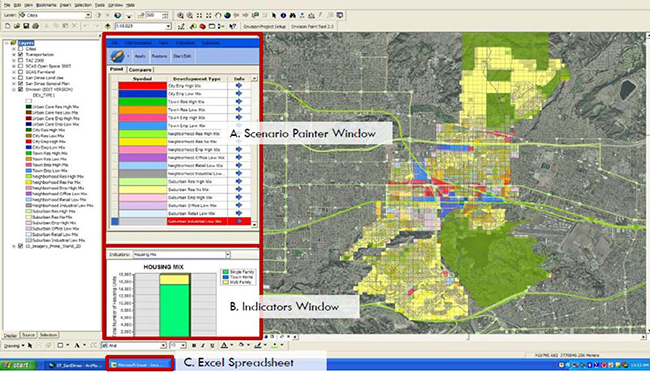The height and width of the screenshot is (372, 650).
Task: Click down arrow of development type scrollbar
Action: pyautogui.click(x=254, y=224)
